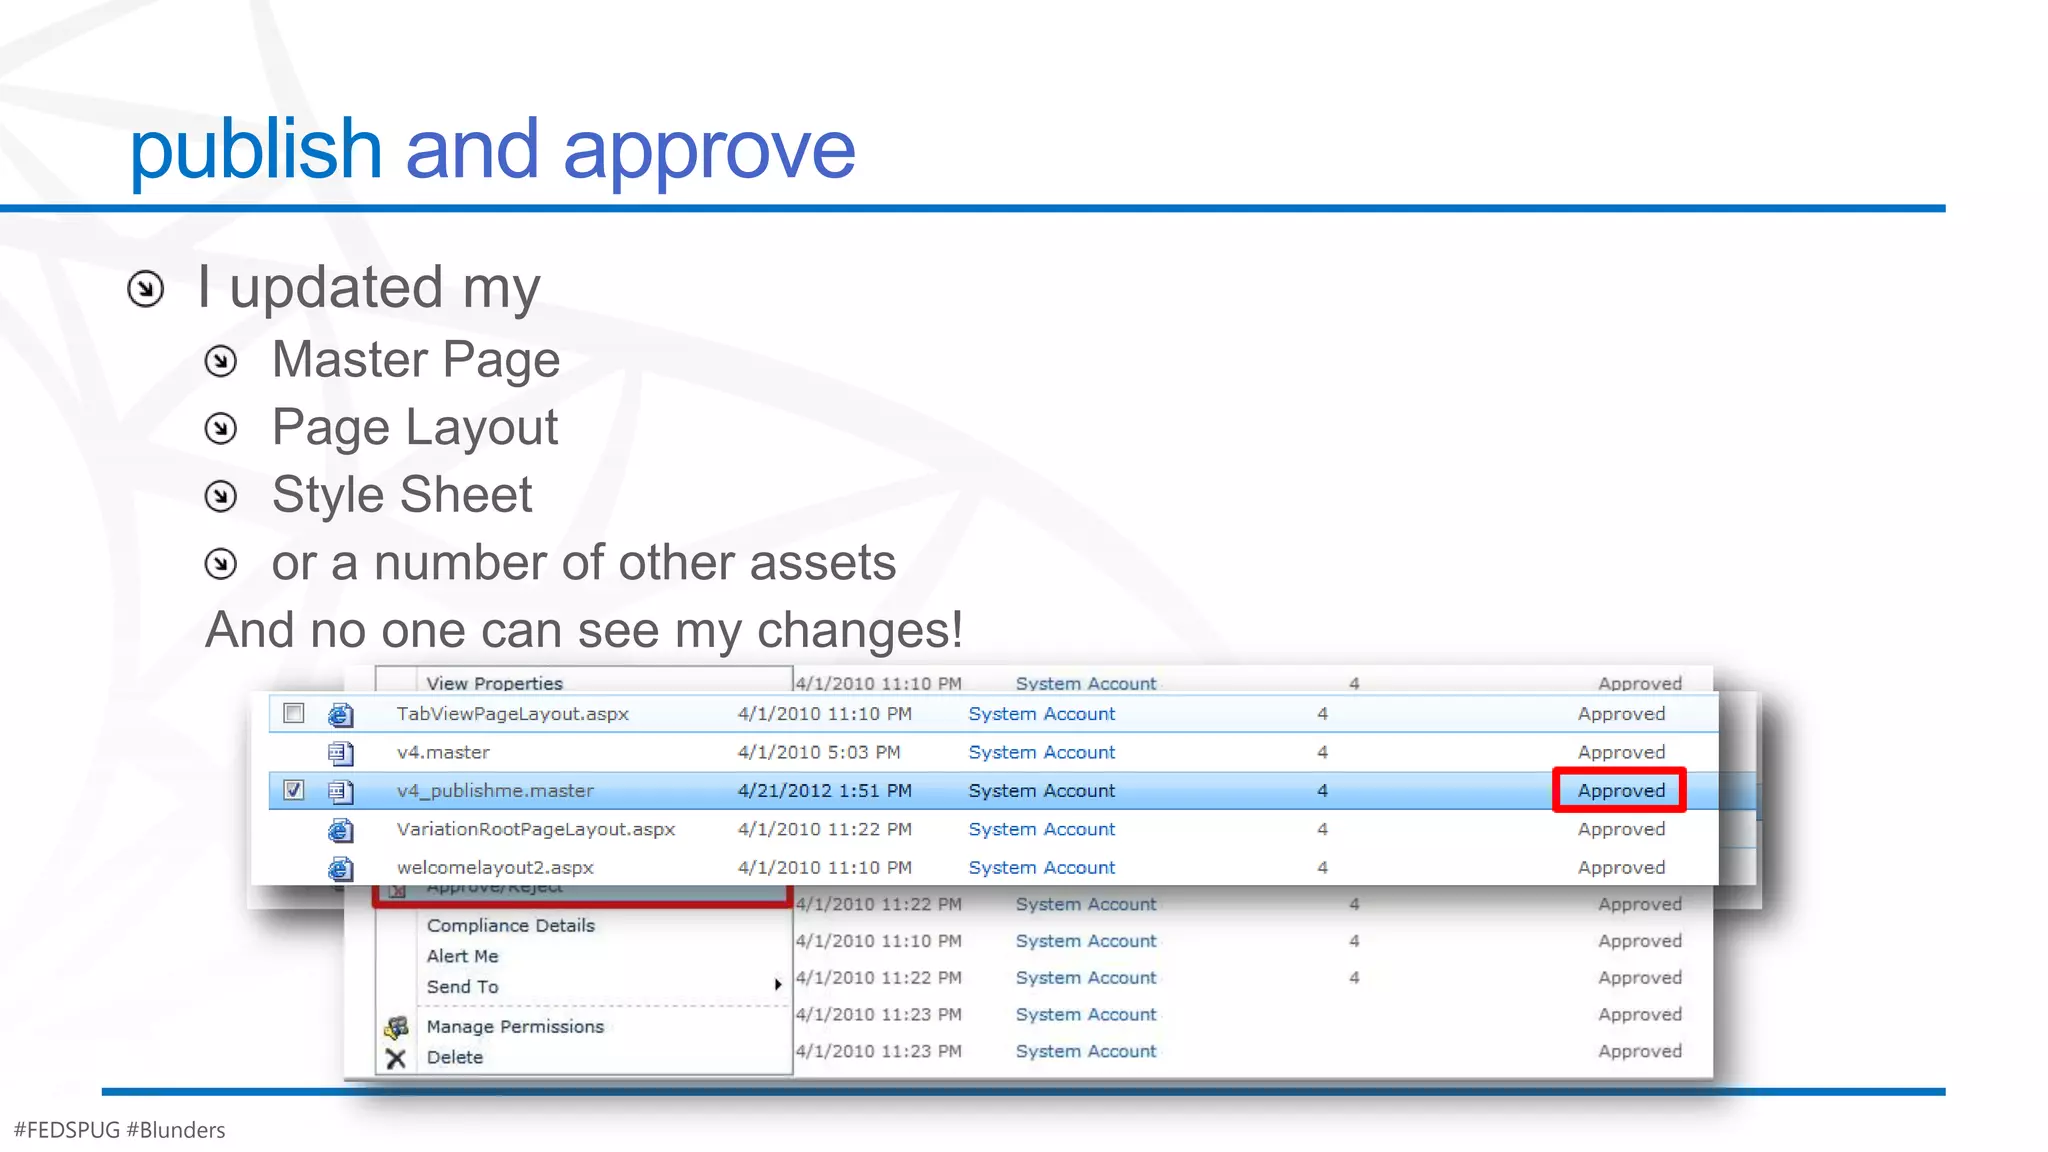Click the v4.master file icon
Screen dimensions: 2048x1152
click(340, 752)
